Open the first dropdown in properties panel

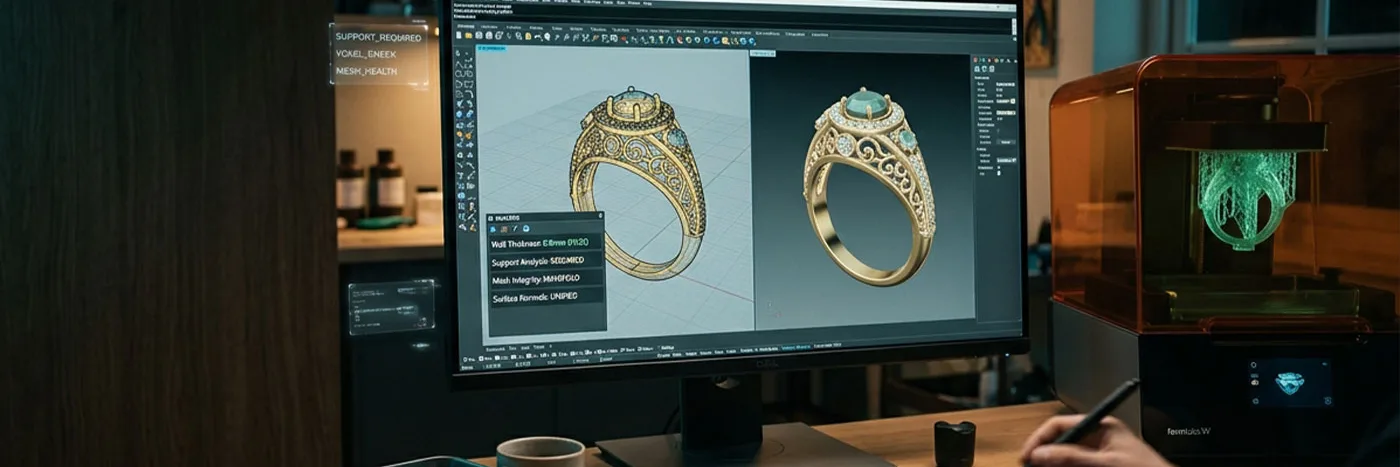(1005, 85)
